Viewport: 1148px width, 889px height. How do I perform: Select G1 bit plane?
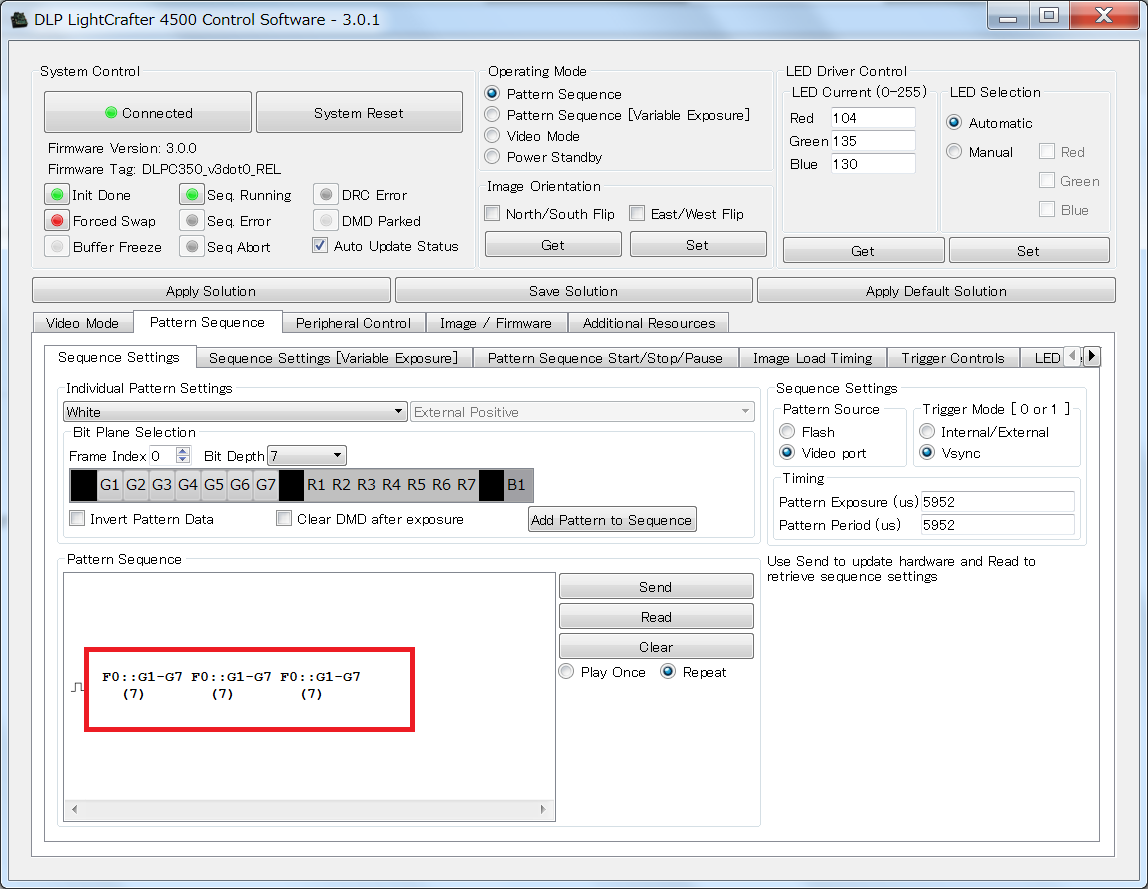[x=110, y=485]
